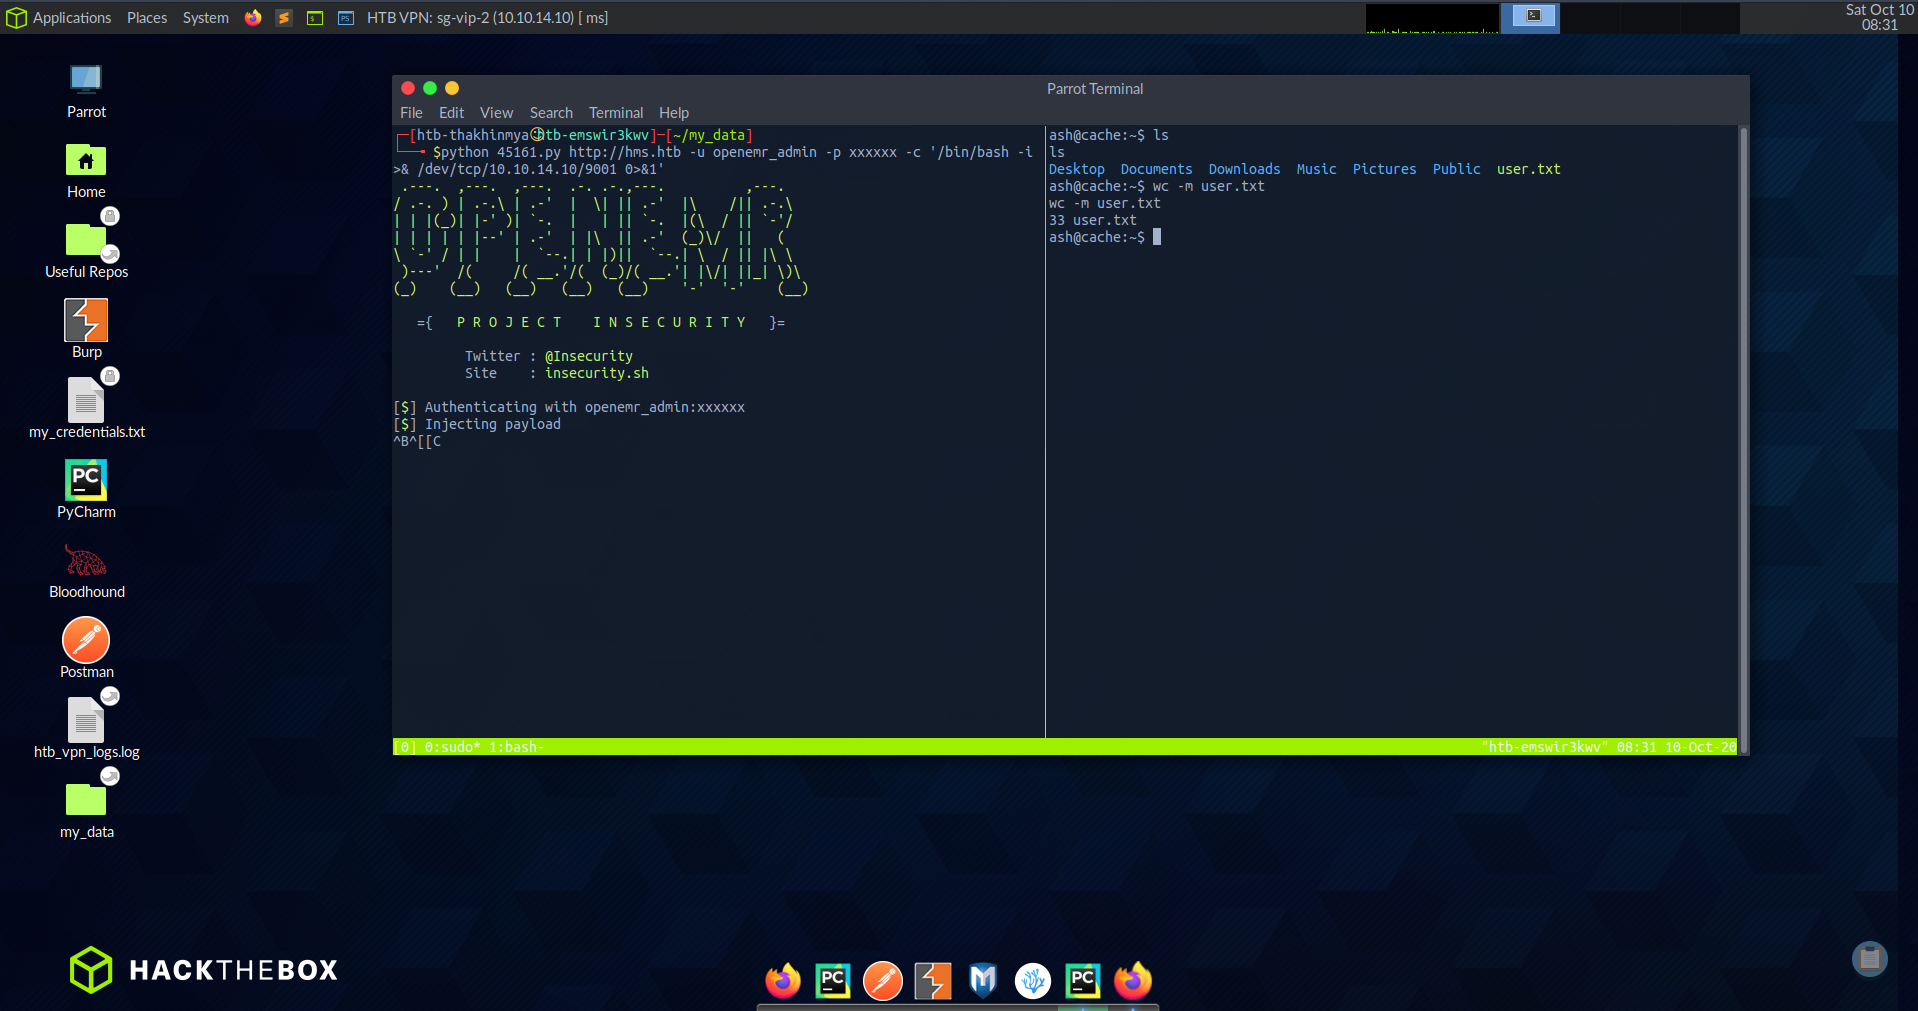Click the first Firefox icon in the dock
The image size is (1918, 1011).
pos(783,981)
